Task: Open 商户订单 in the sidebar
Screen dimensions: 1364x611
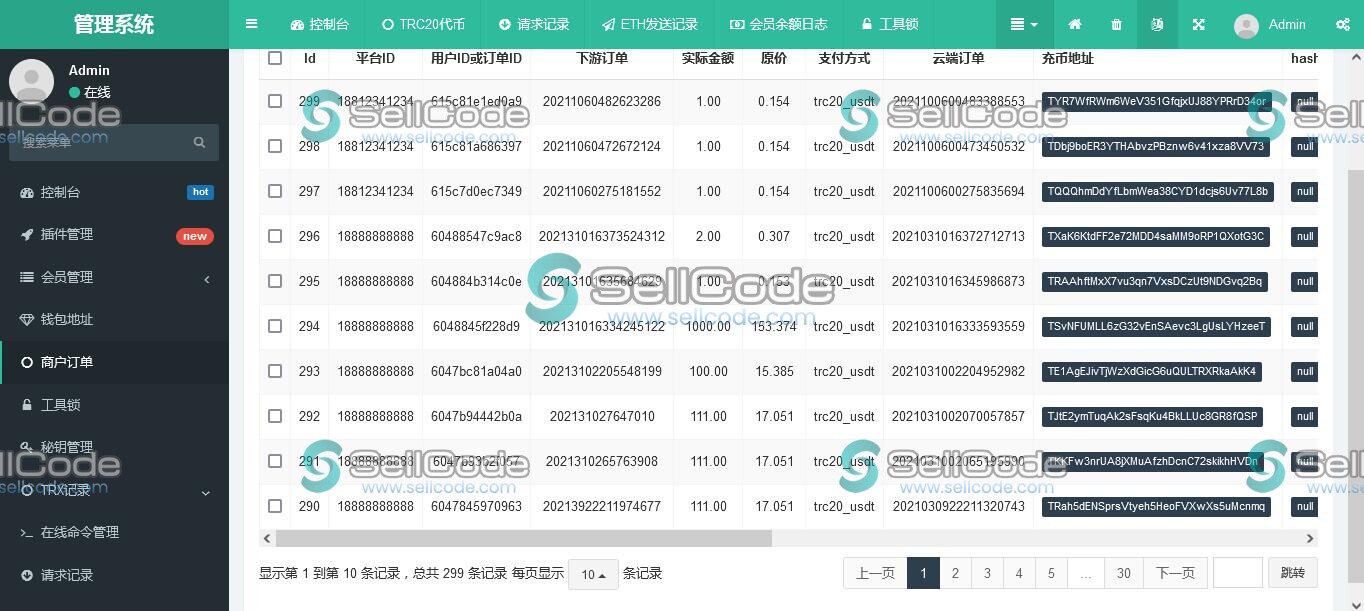Action: pos(114,362)
